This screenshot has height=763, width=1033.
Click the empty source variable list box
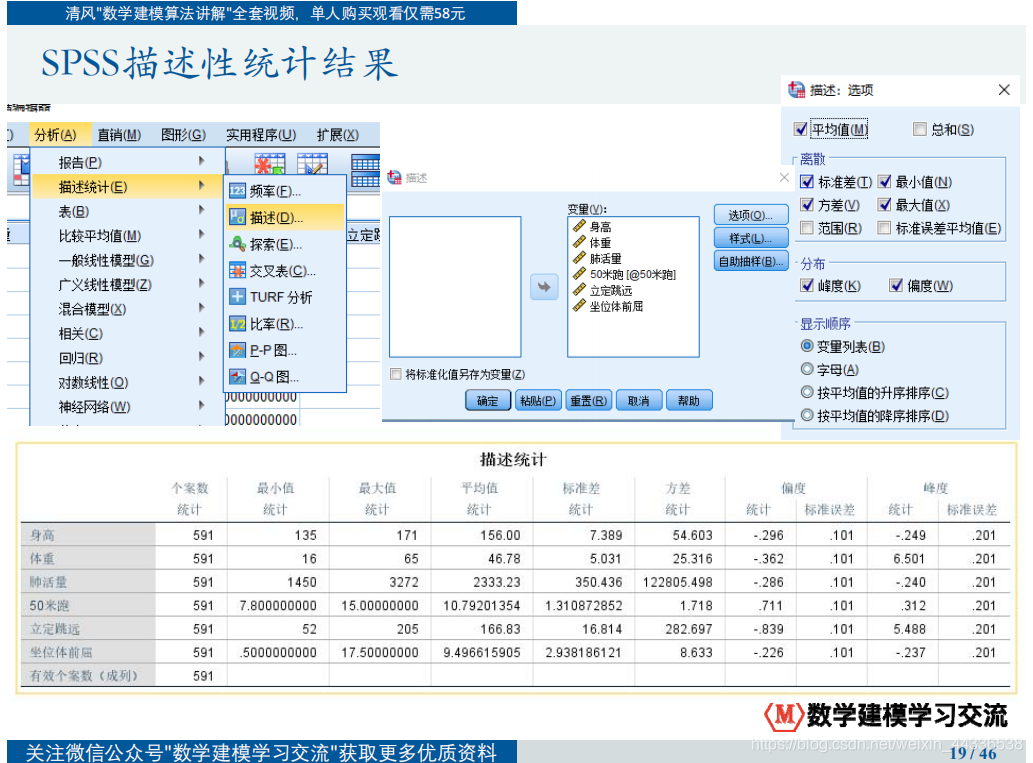click(455, 287)
